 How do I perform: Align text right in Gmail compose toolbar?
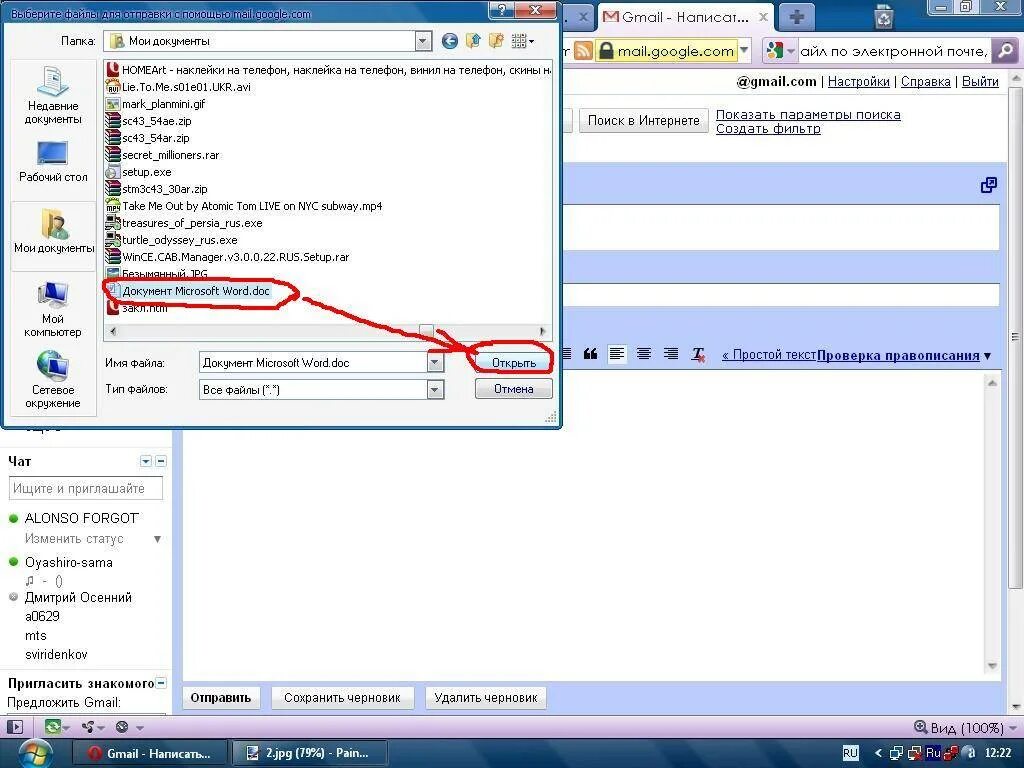pos(671,354)
